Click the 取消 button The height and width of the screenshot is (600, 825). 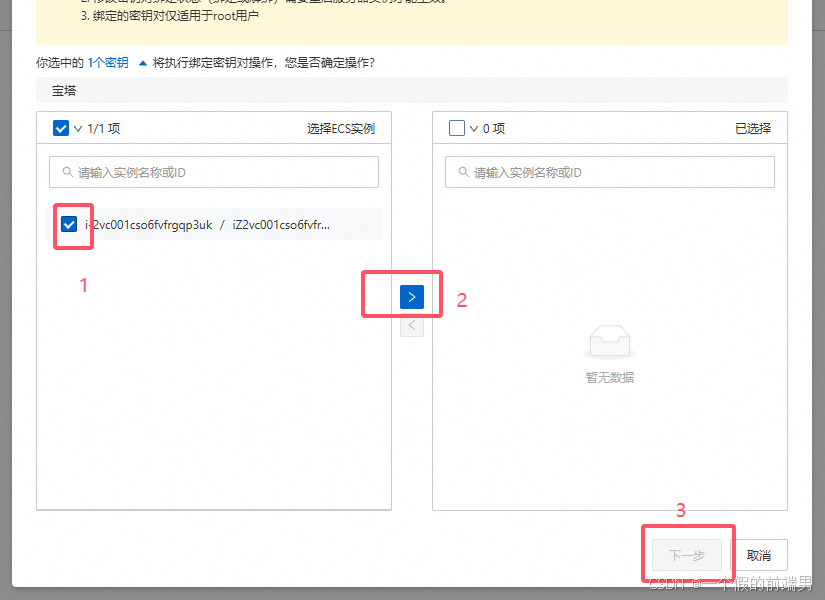coord(760,554)
